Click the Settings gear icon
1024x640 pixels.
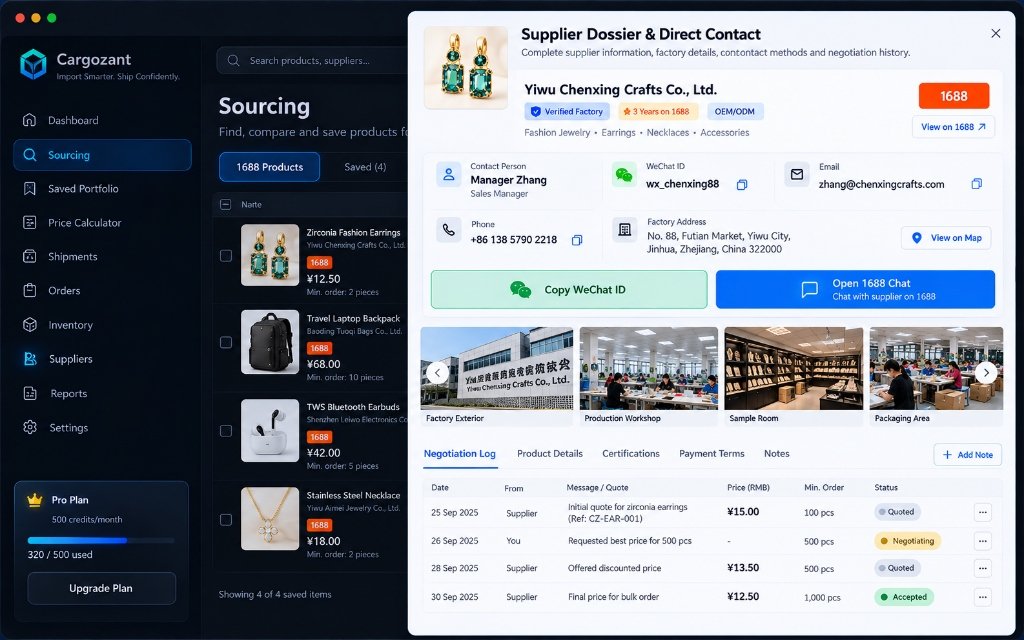click(x=30, y=427)
